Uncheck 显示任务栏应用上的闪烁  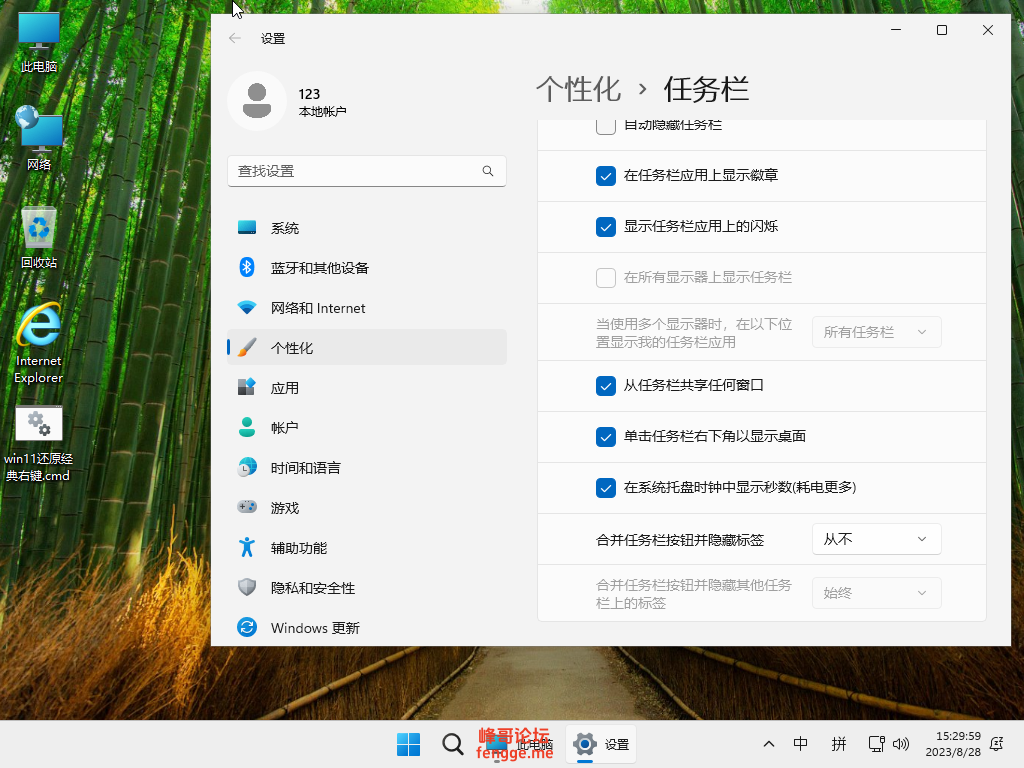pyautogui.click(x=605, y=227)
